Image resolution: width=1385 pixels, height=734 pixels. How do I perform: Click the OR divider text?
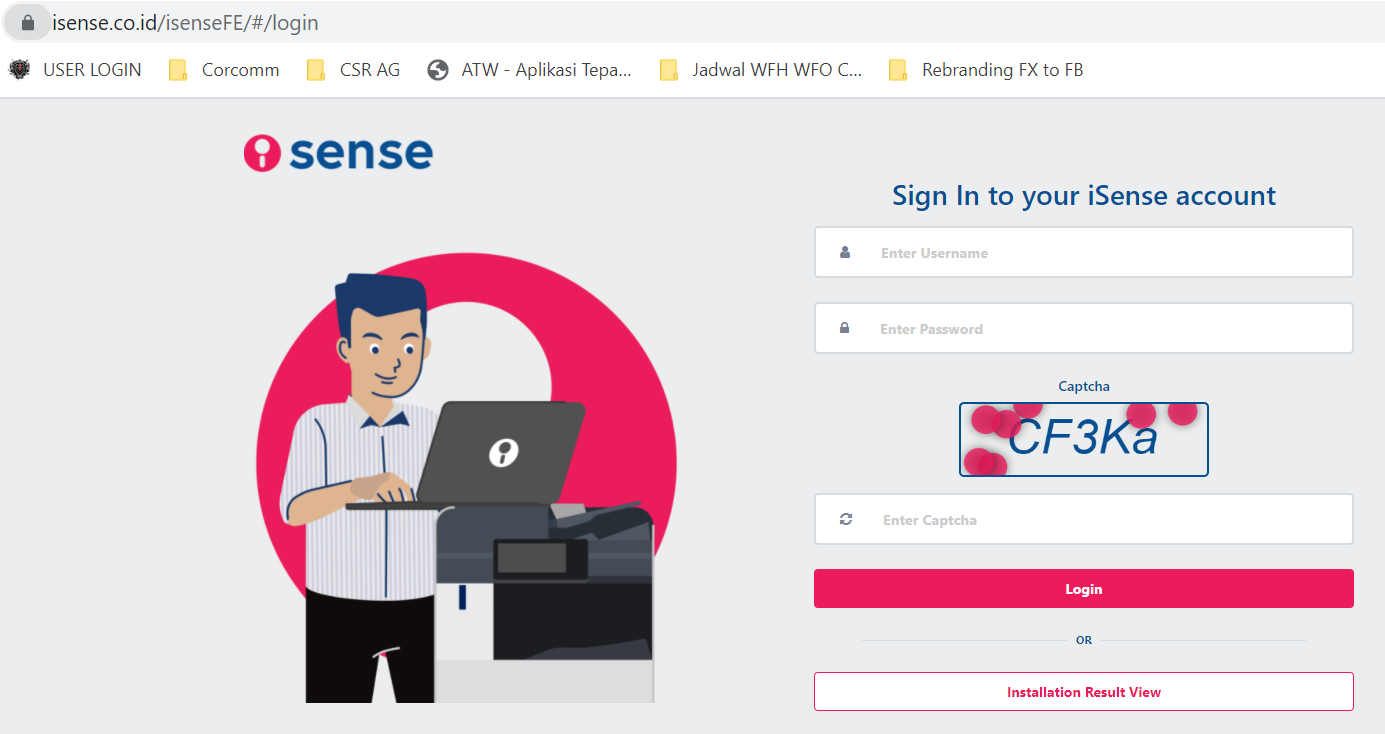[1084, 640]
